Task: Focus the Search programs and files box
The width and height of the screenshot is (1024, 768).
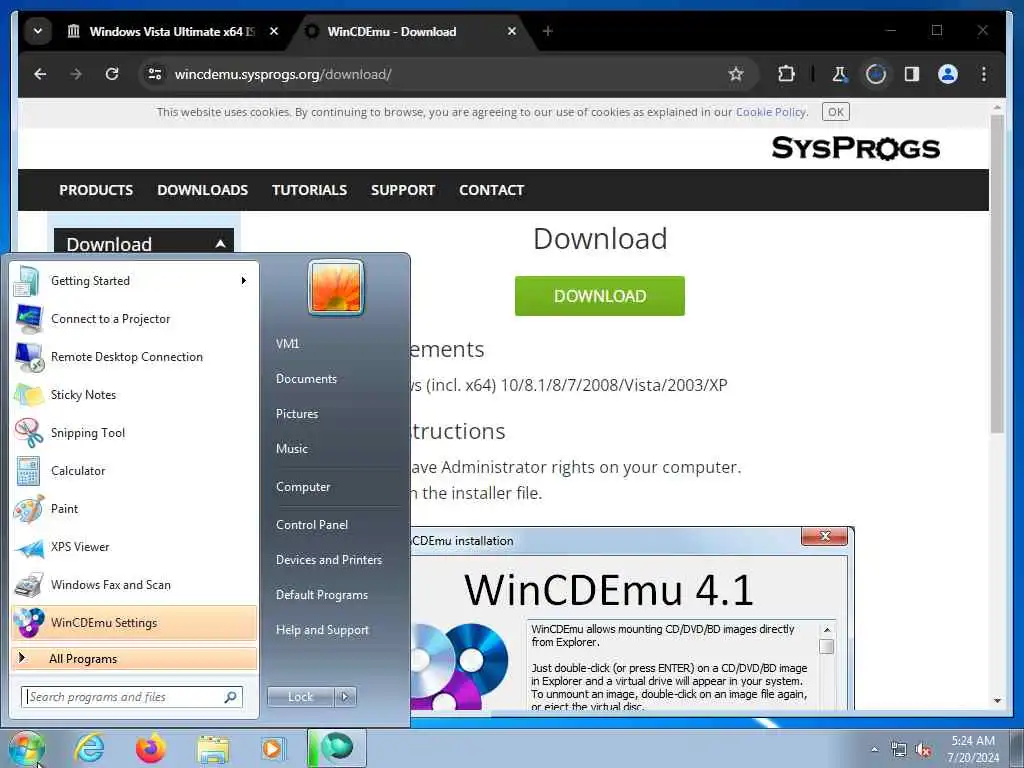Action: coord(132,697)
